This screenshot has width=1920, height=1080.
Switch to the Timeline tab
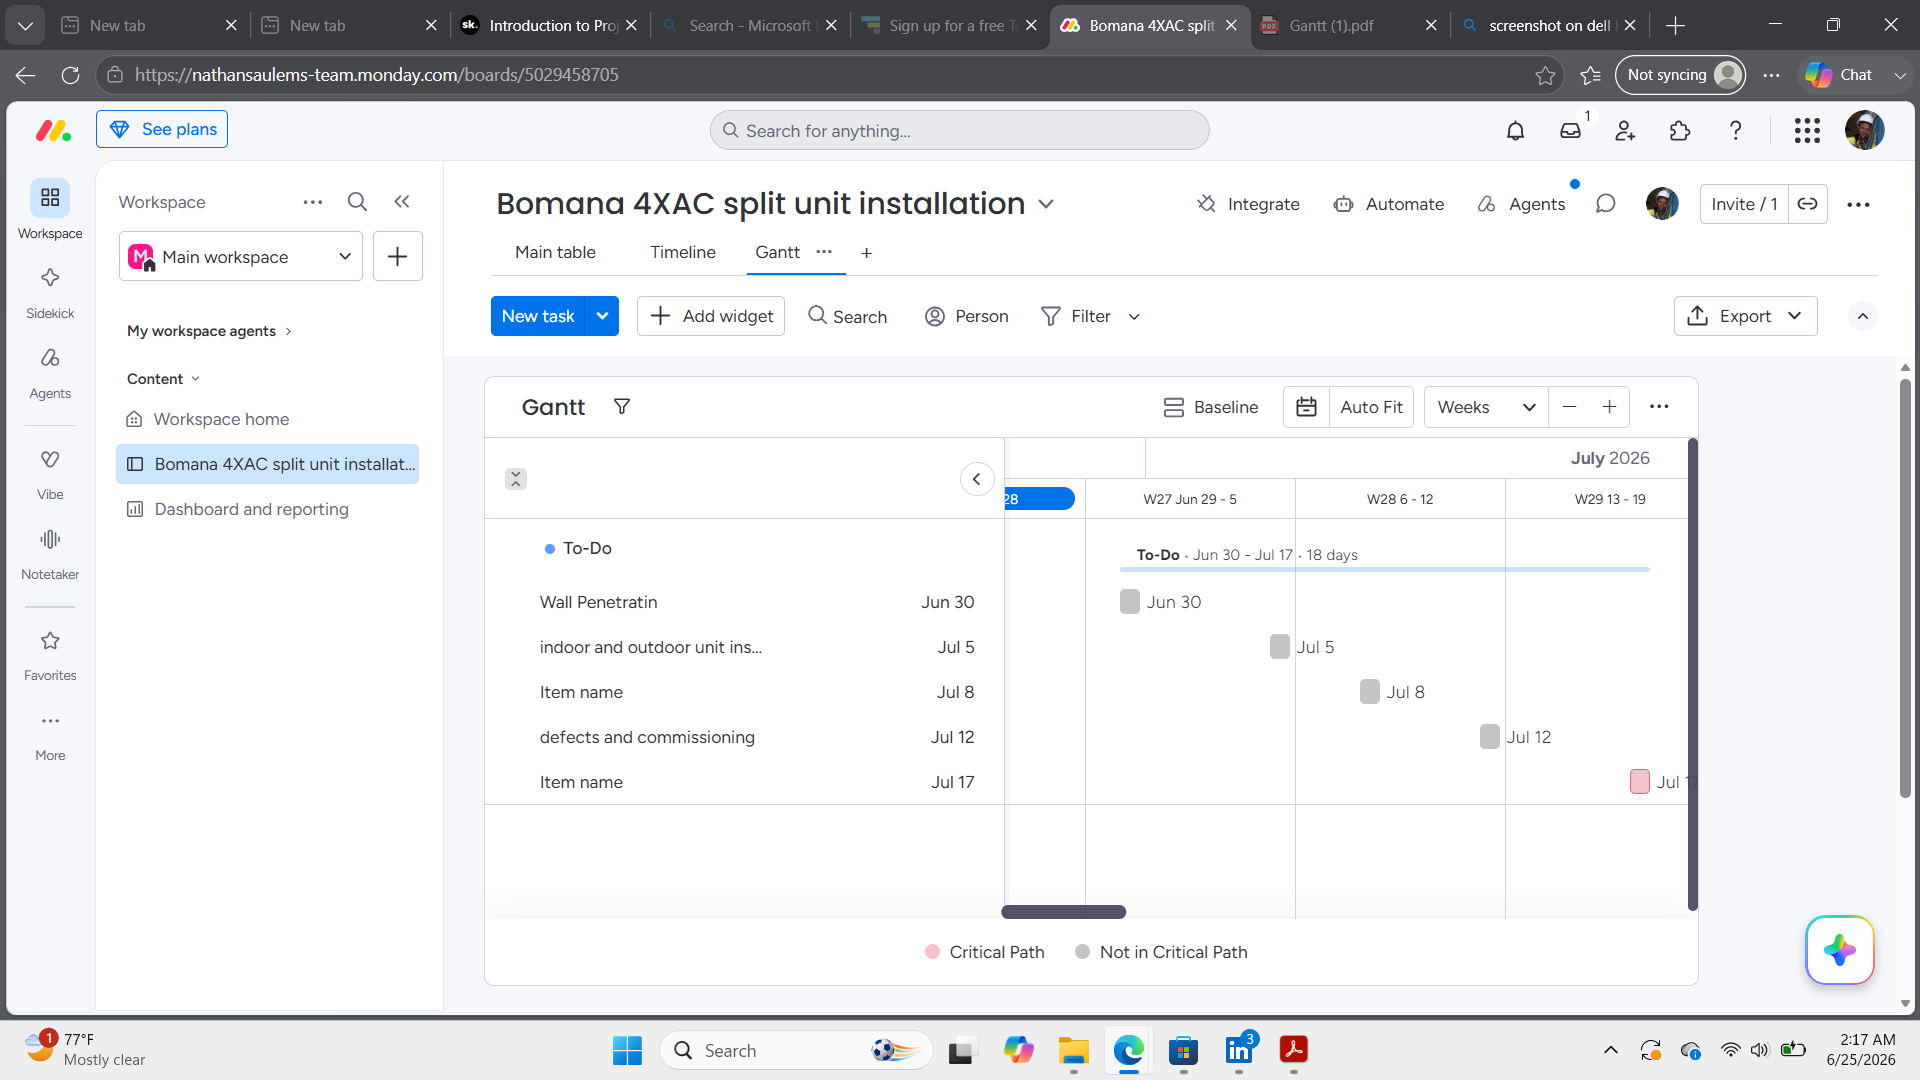[x=683, y=252]
